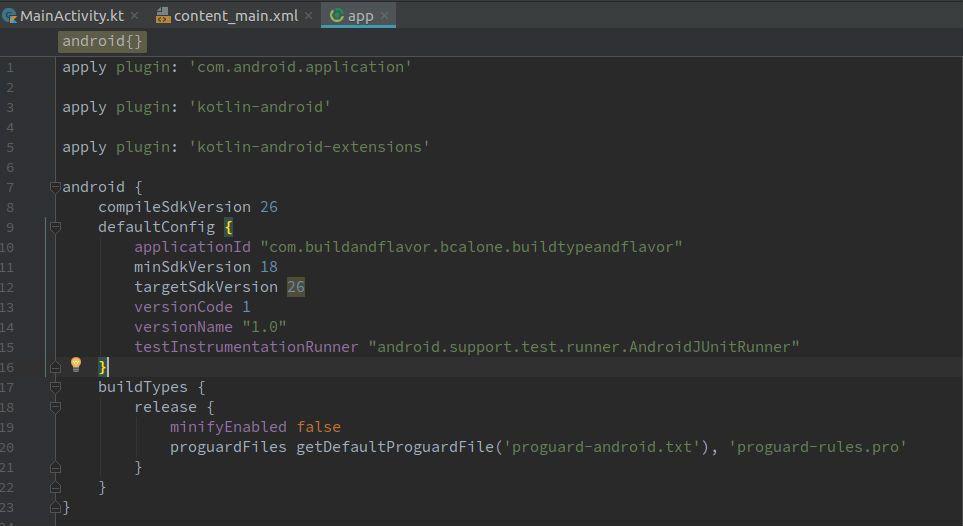
Task: Click the Gradle icon on app tab
Action: (x=337, y=15)
